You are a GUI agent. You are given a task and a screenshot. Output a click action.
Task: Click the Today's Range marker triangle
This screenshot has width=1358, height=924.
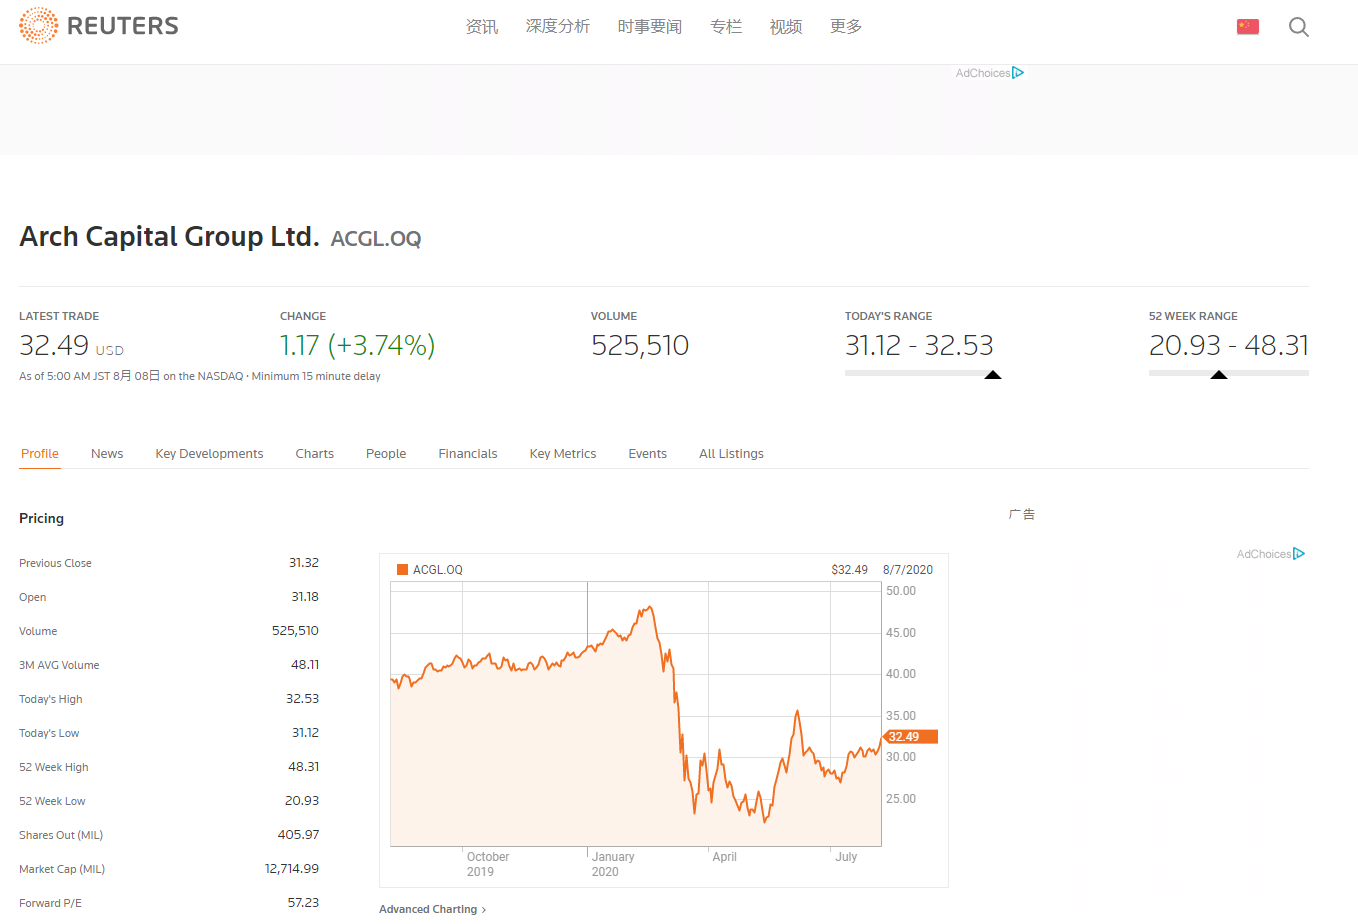993,375
